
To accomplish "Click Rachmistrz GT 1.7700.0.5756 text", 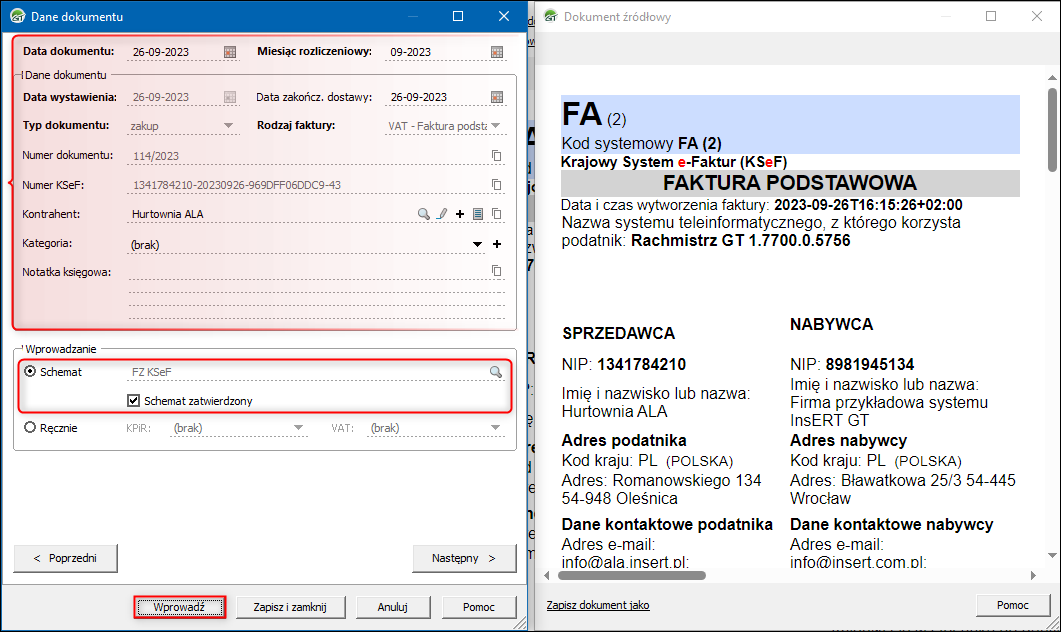I will tap(740, 241).
